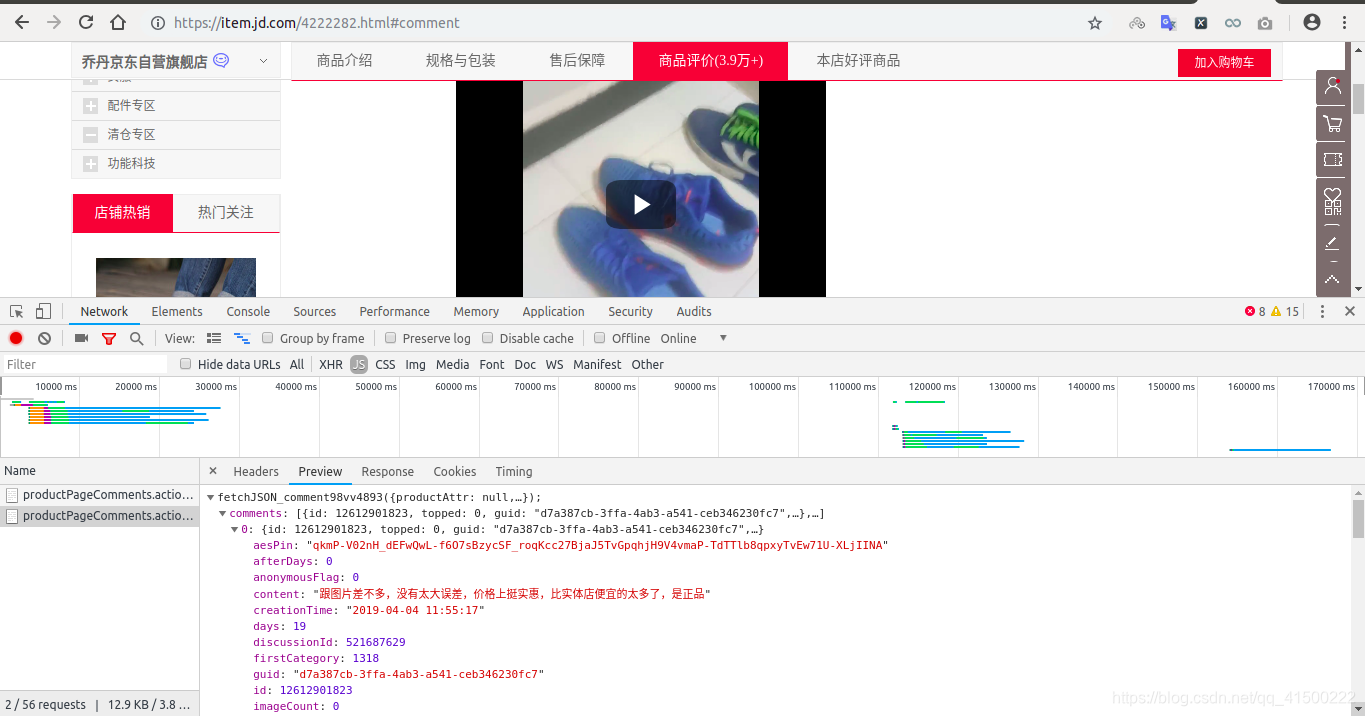Enable Group by frame
Image resolution: width=1365 pixels, height=716 pixels.
coord(267,338)
